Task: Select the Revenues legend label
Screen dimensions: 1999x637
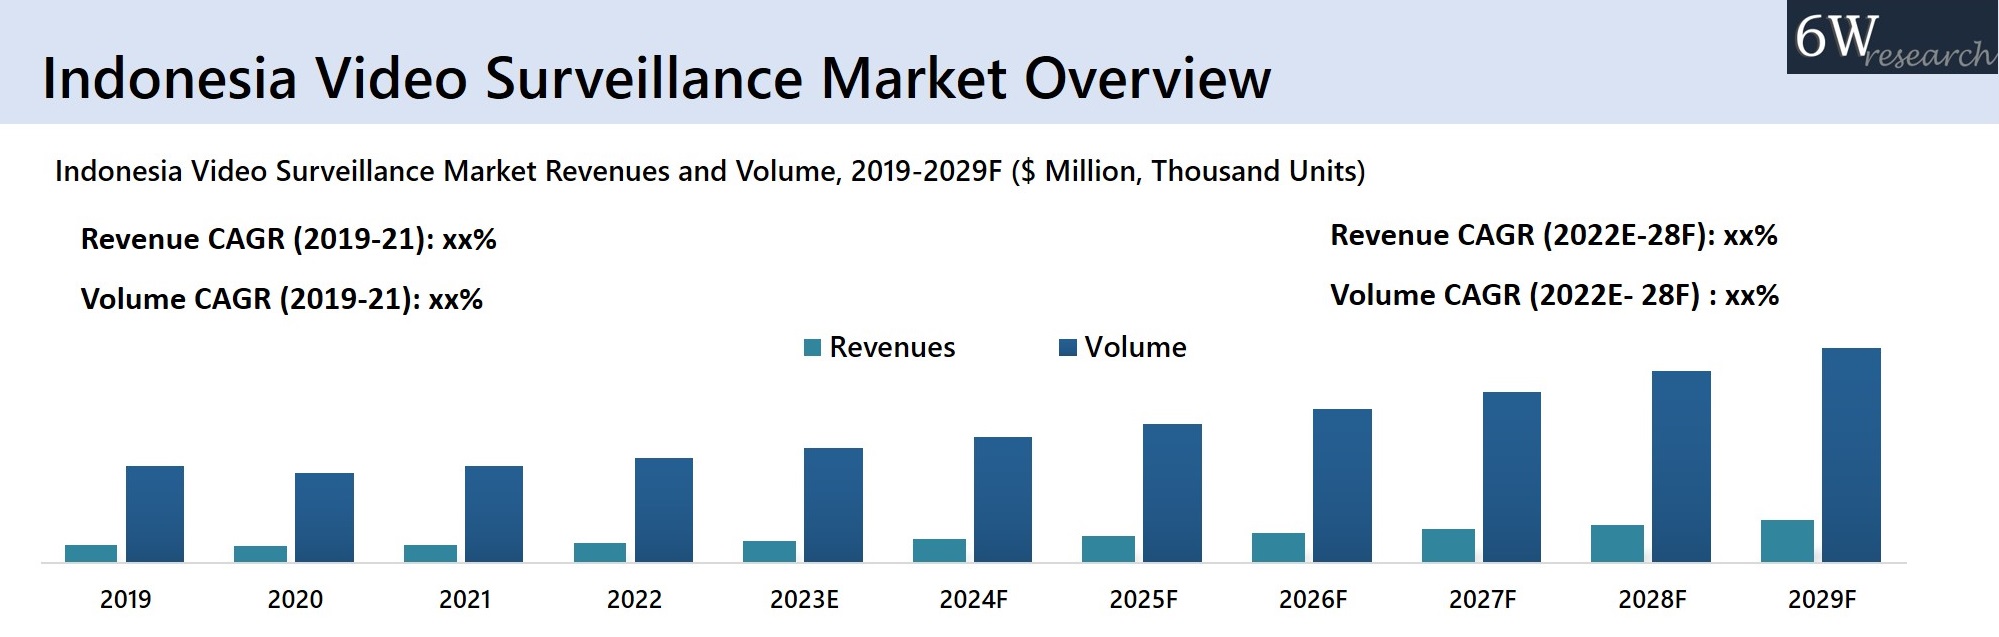Action: [x=892, y=347]
